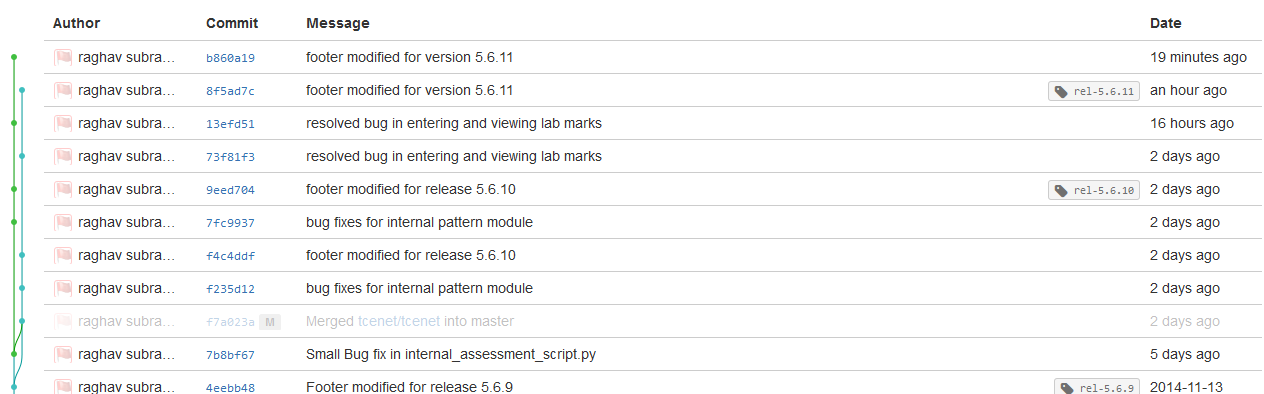Click the Date column header
Viewport: 1264px width, 394px height.
click(1165, 23)
